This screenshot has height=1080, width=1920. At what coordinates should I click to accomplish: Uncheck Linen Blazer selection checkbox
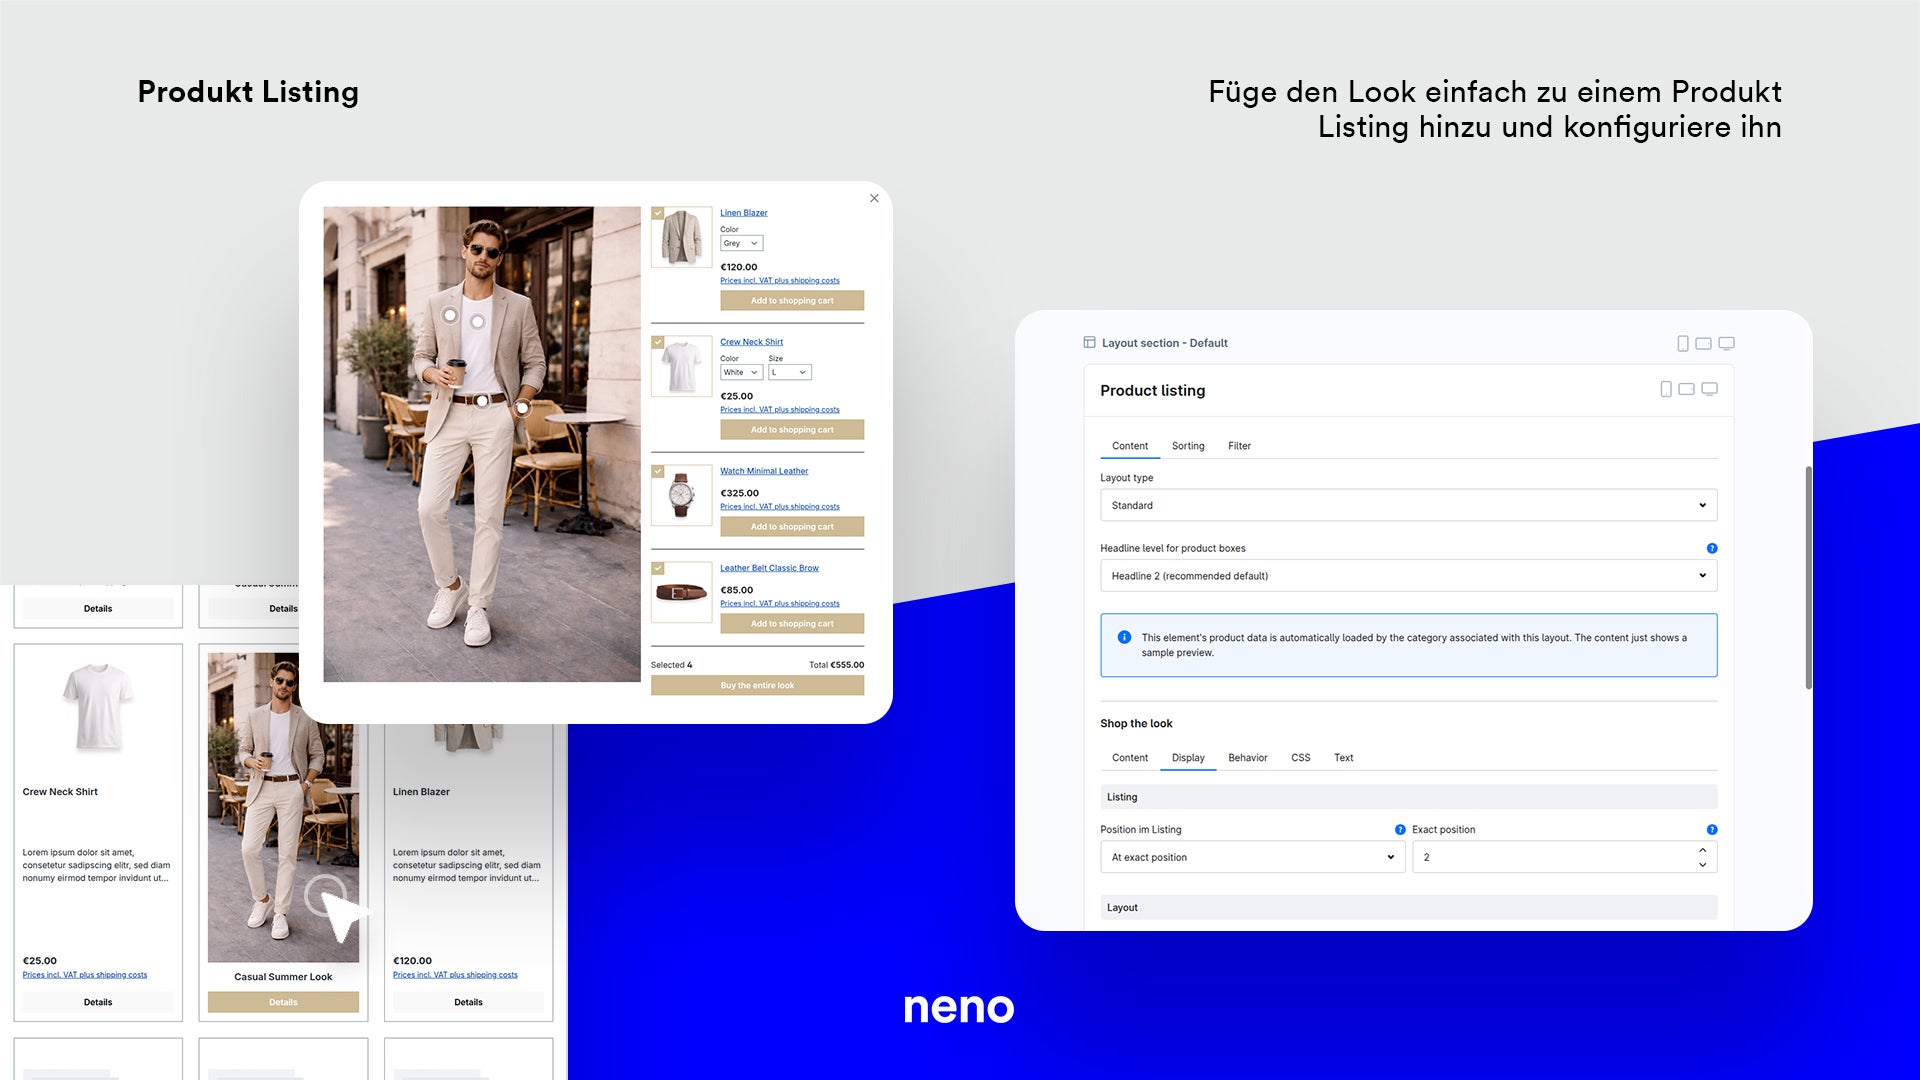click(x=658, y=213)
